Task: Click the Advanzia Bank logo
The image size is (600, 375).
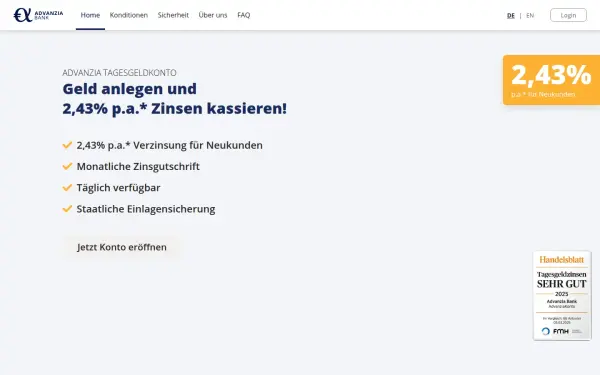Action: pos(38,15)
